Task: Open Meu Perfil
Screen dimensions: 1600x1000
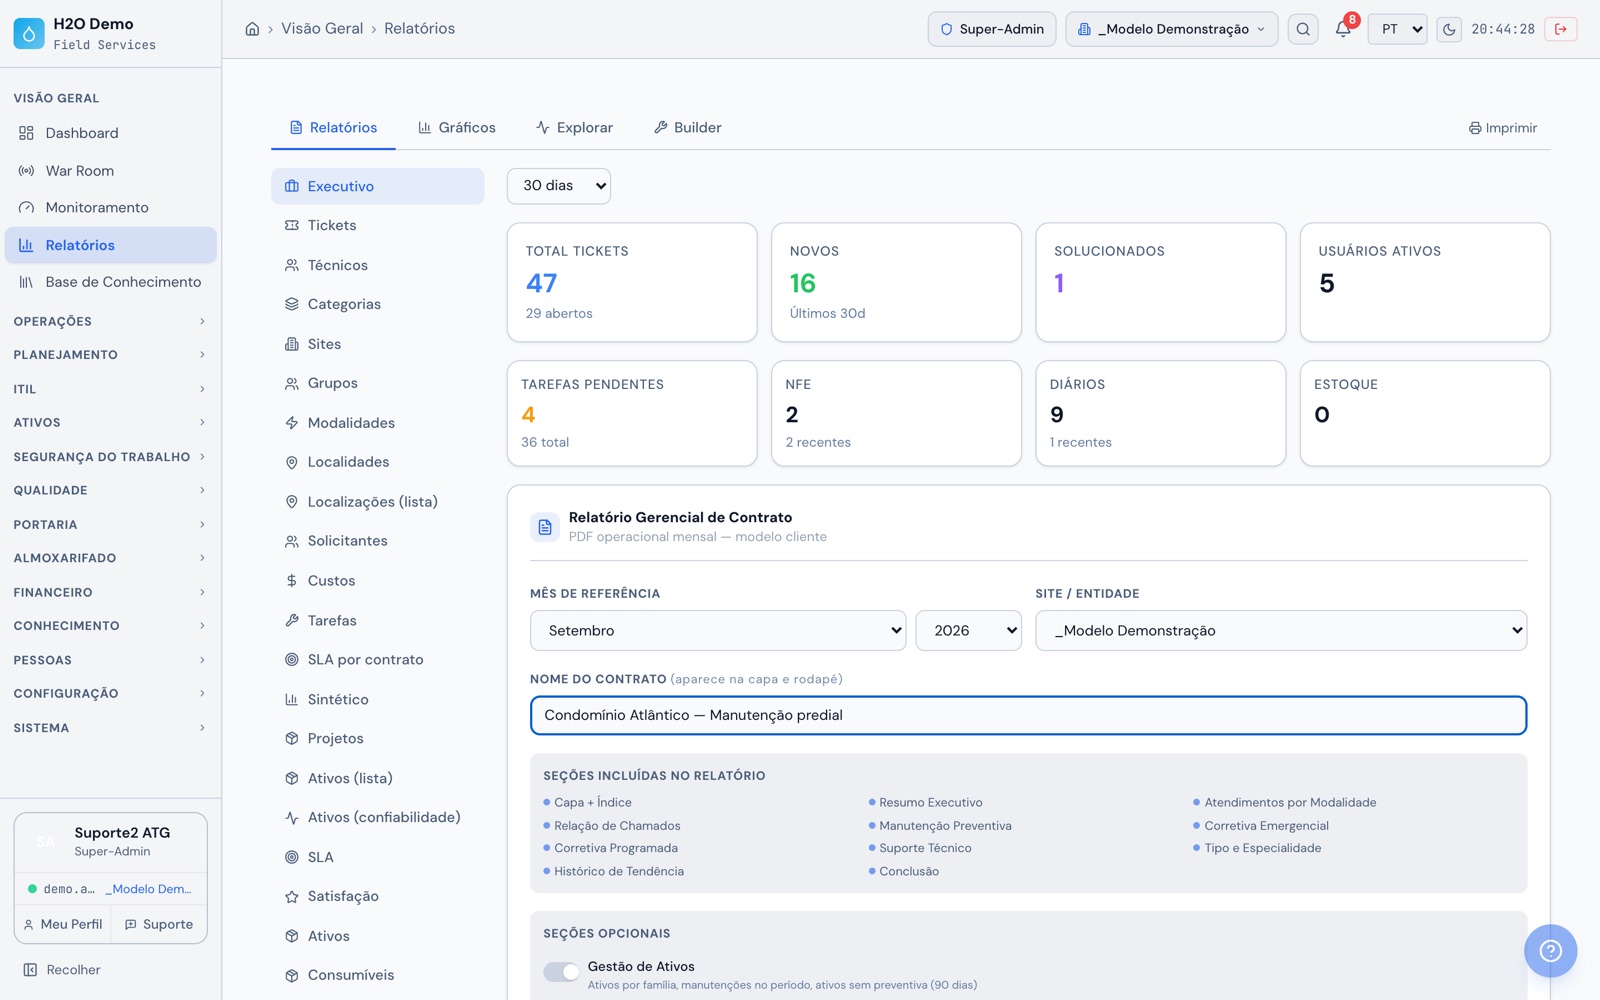Action: pyautogui.click(x=63, y=925)
